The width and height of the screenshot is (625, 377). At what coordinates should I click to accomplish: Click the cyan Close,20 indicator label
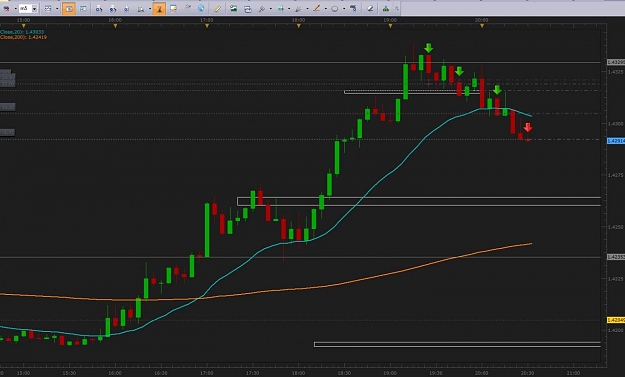coord(22,32)
